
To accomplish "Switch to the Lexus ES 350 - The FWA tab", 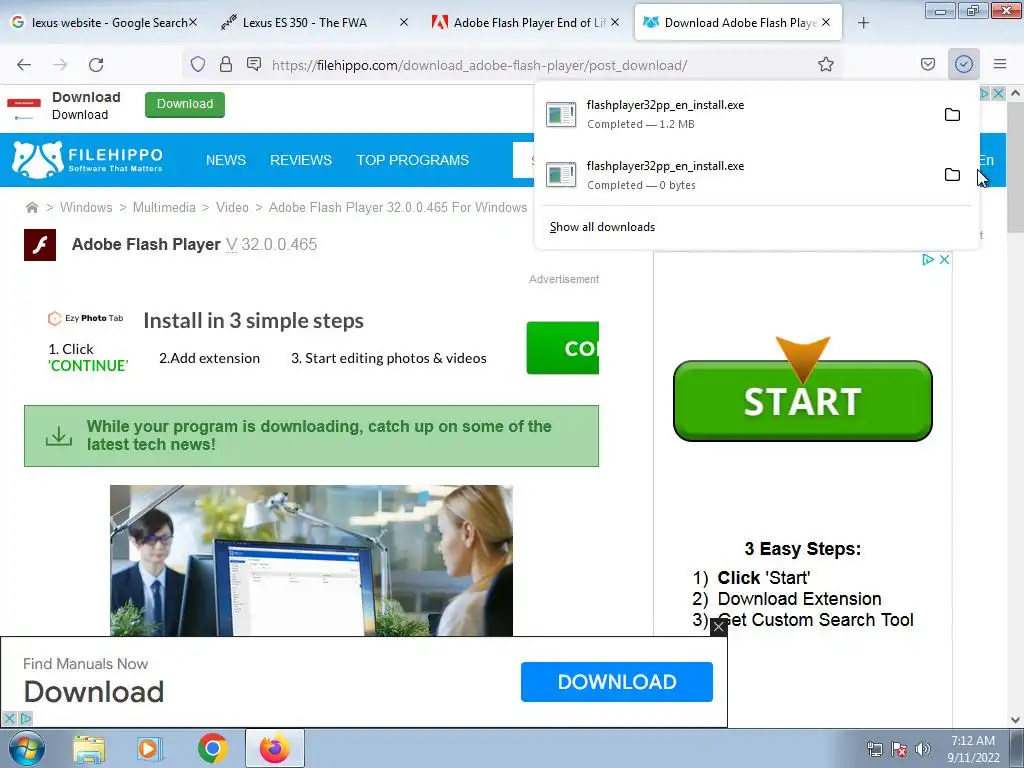I will pyautogui.click(x=304, y=23).
